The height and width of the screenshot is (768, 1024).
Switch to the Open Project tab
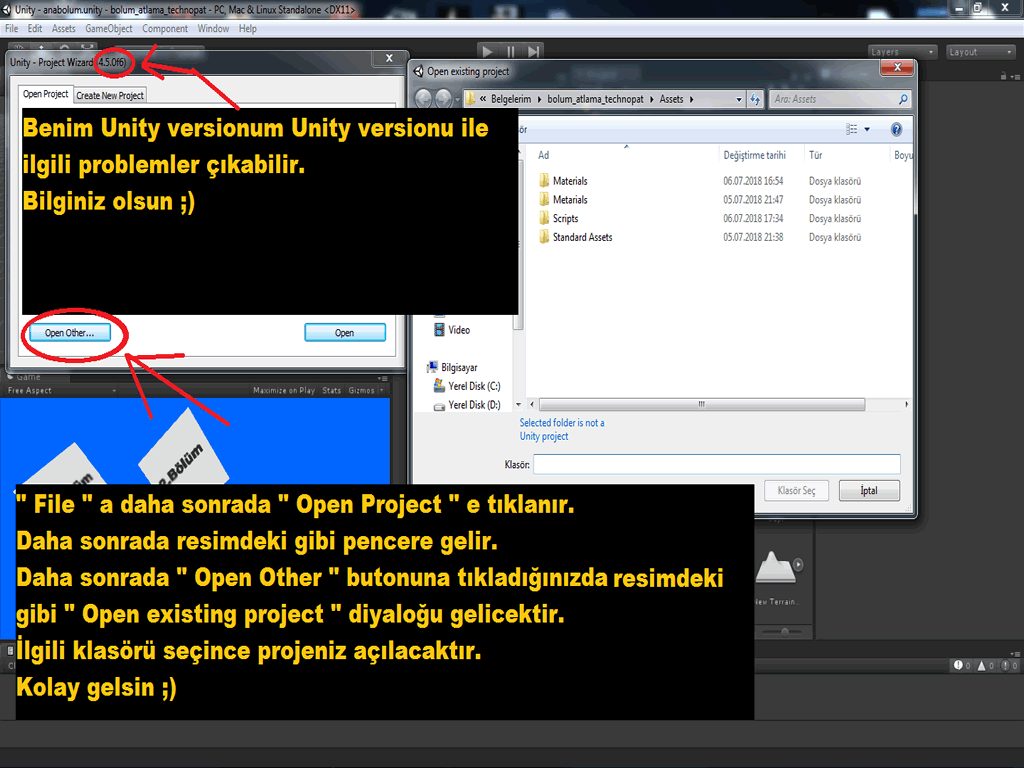(45, 94)
